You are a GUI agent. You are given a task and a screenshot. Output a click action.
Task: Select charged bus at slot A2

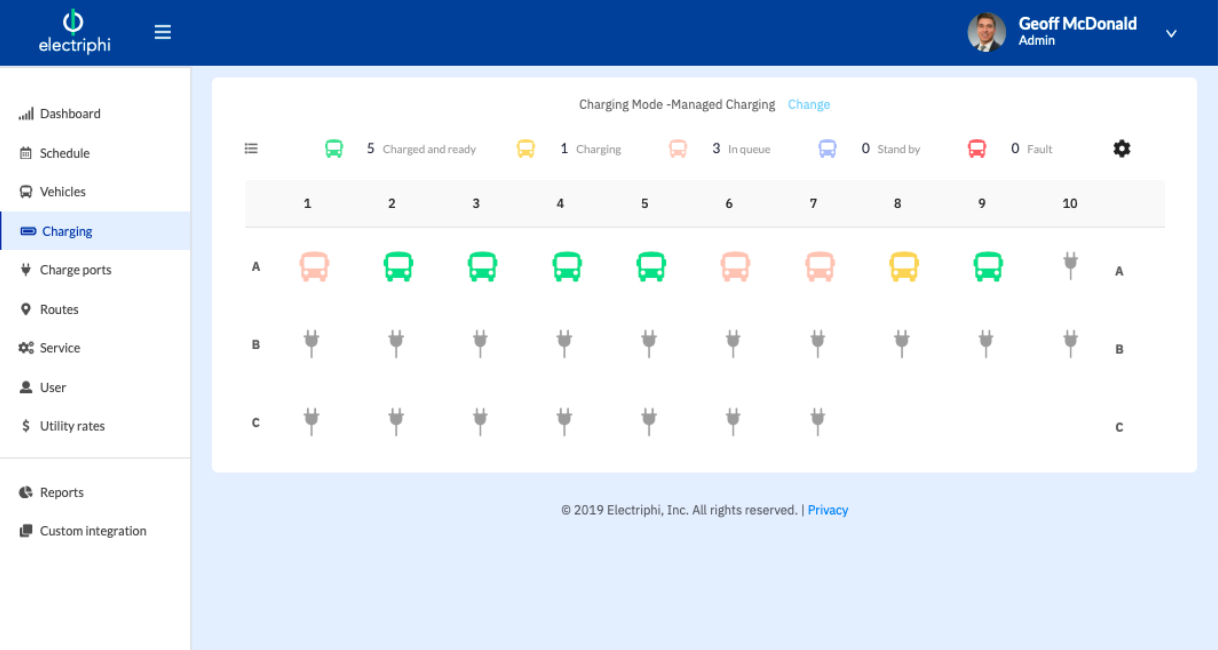click(398, 266)
